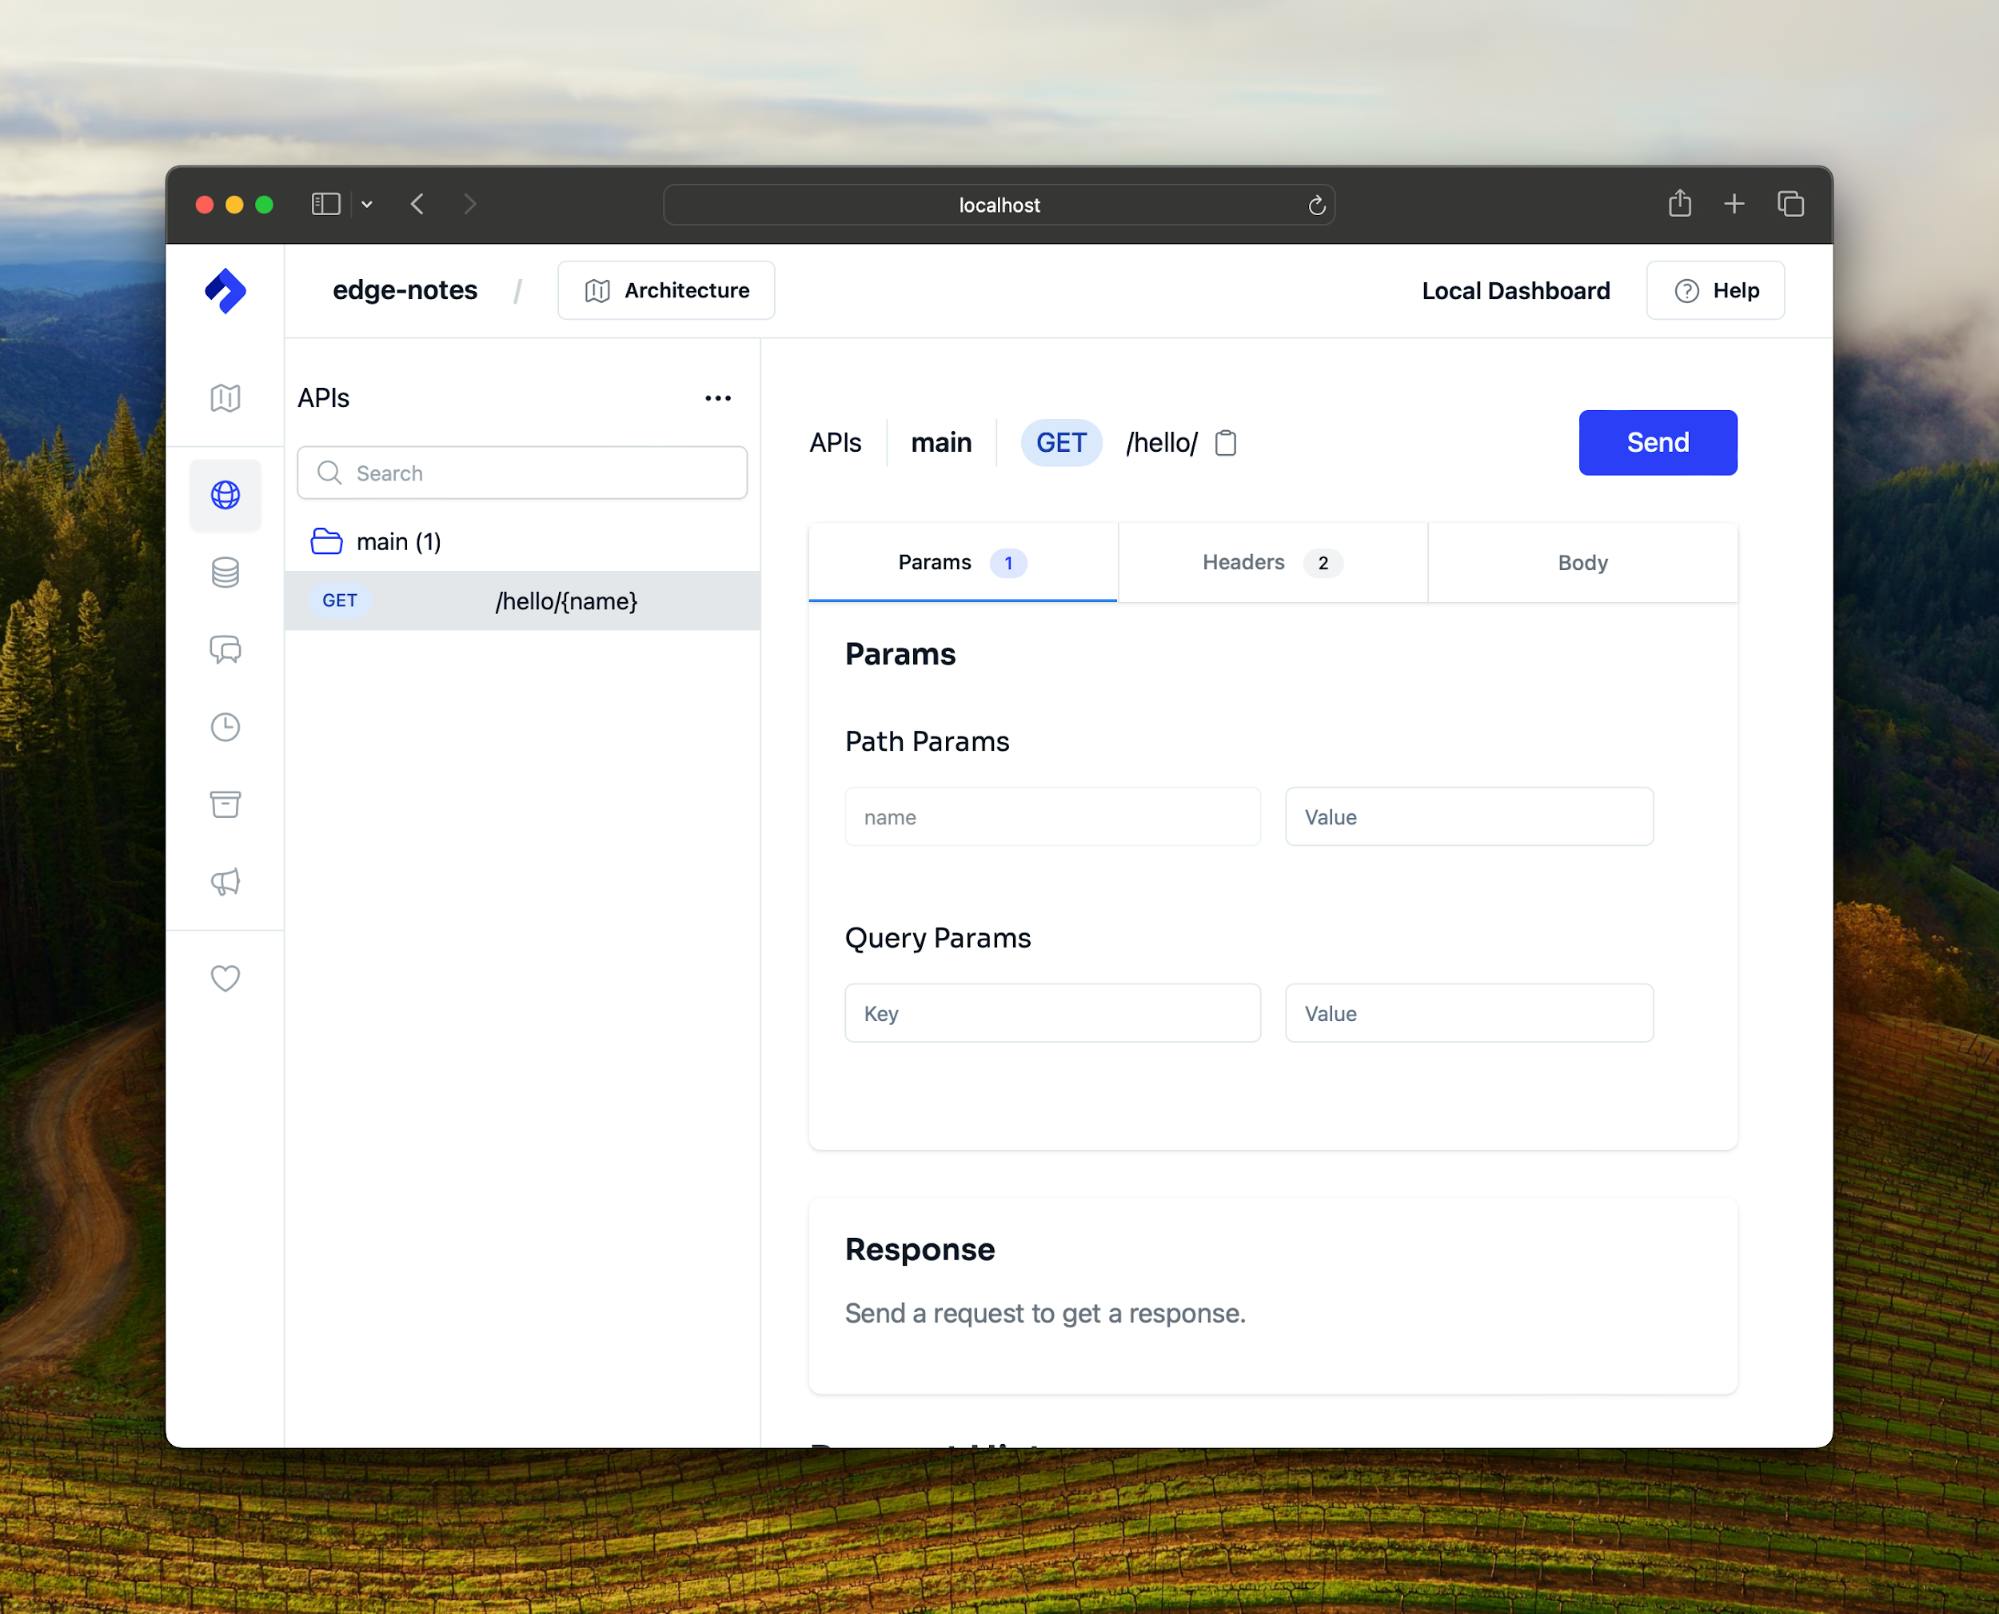The height and width of the screenshot is (1614, 1999).
Task: Open the chat bubbles sidebar icon
Action: pos(225,650)
